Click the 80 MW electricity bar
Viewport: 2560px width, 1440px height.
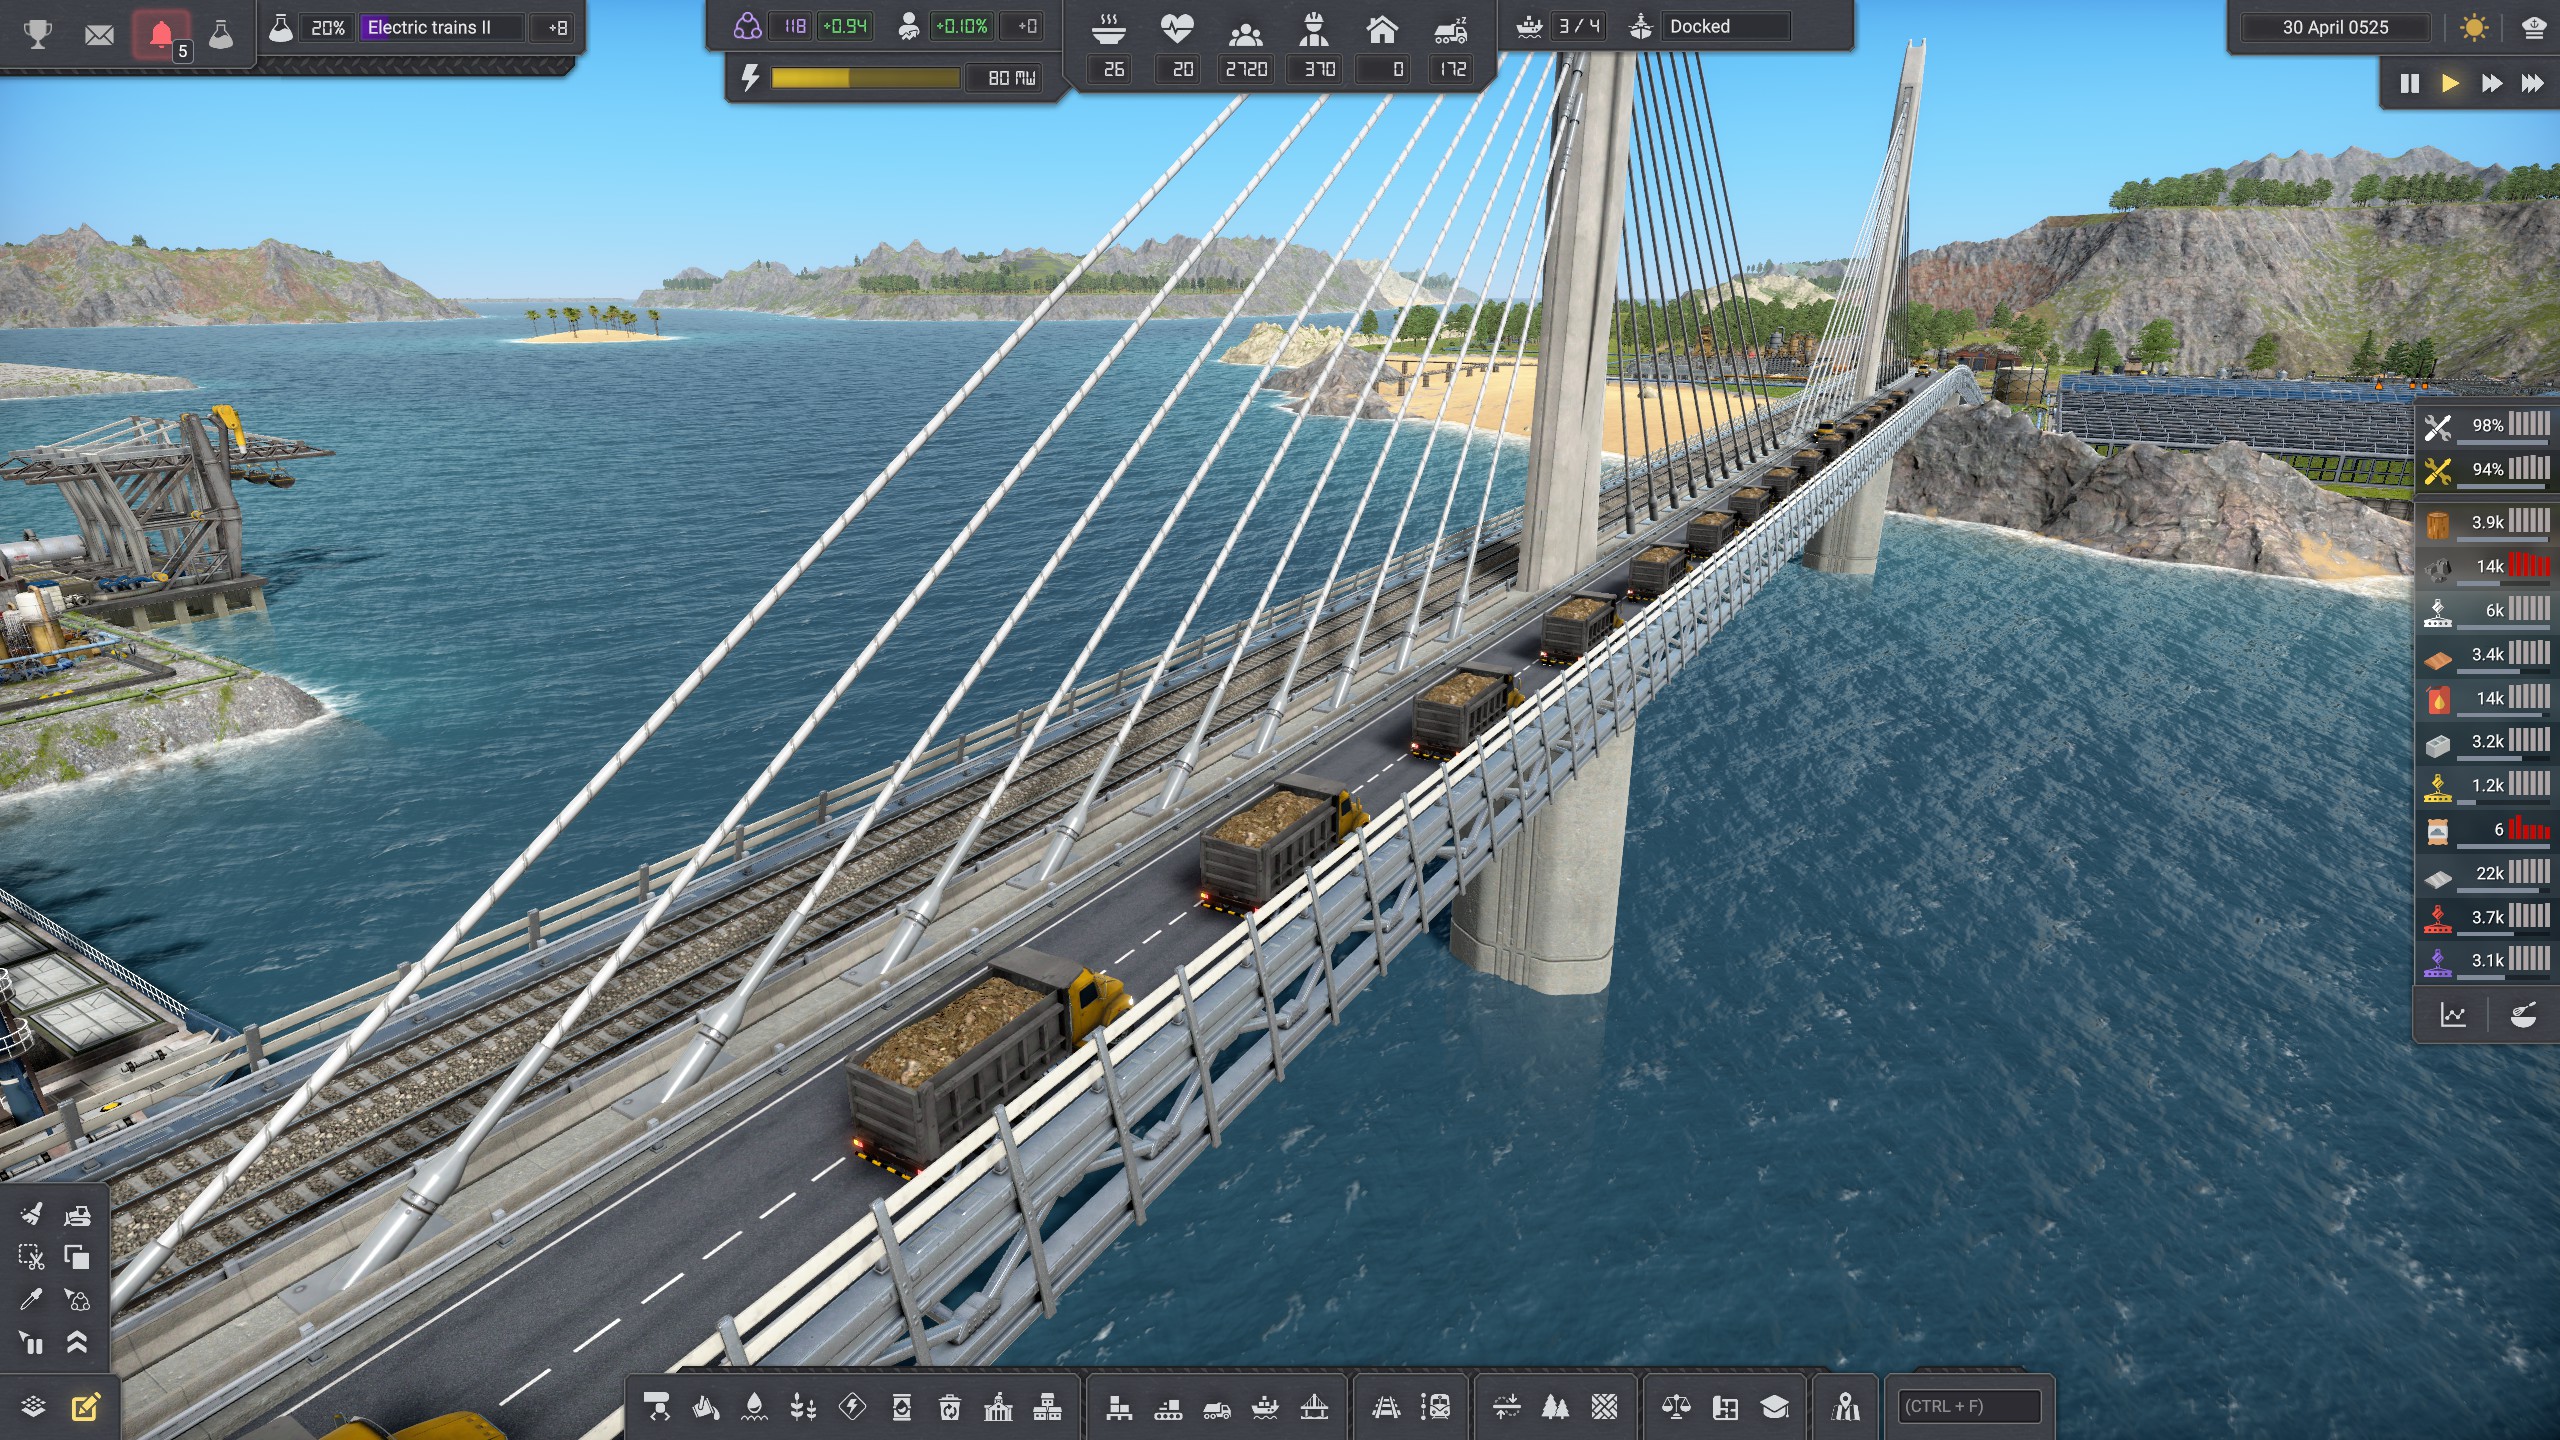click(865, 78)
